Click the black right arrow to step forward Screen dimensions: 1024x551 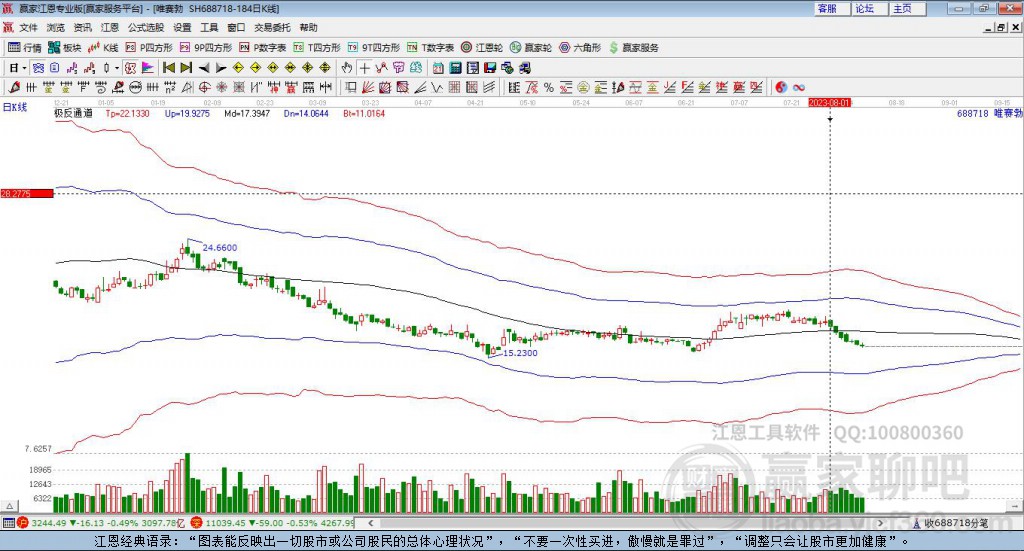[221, 68]
